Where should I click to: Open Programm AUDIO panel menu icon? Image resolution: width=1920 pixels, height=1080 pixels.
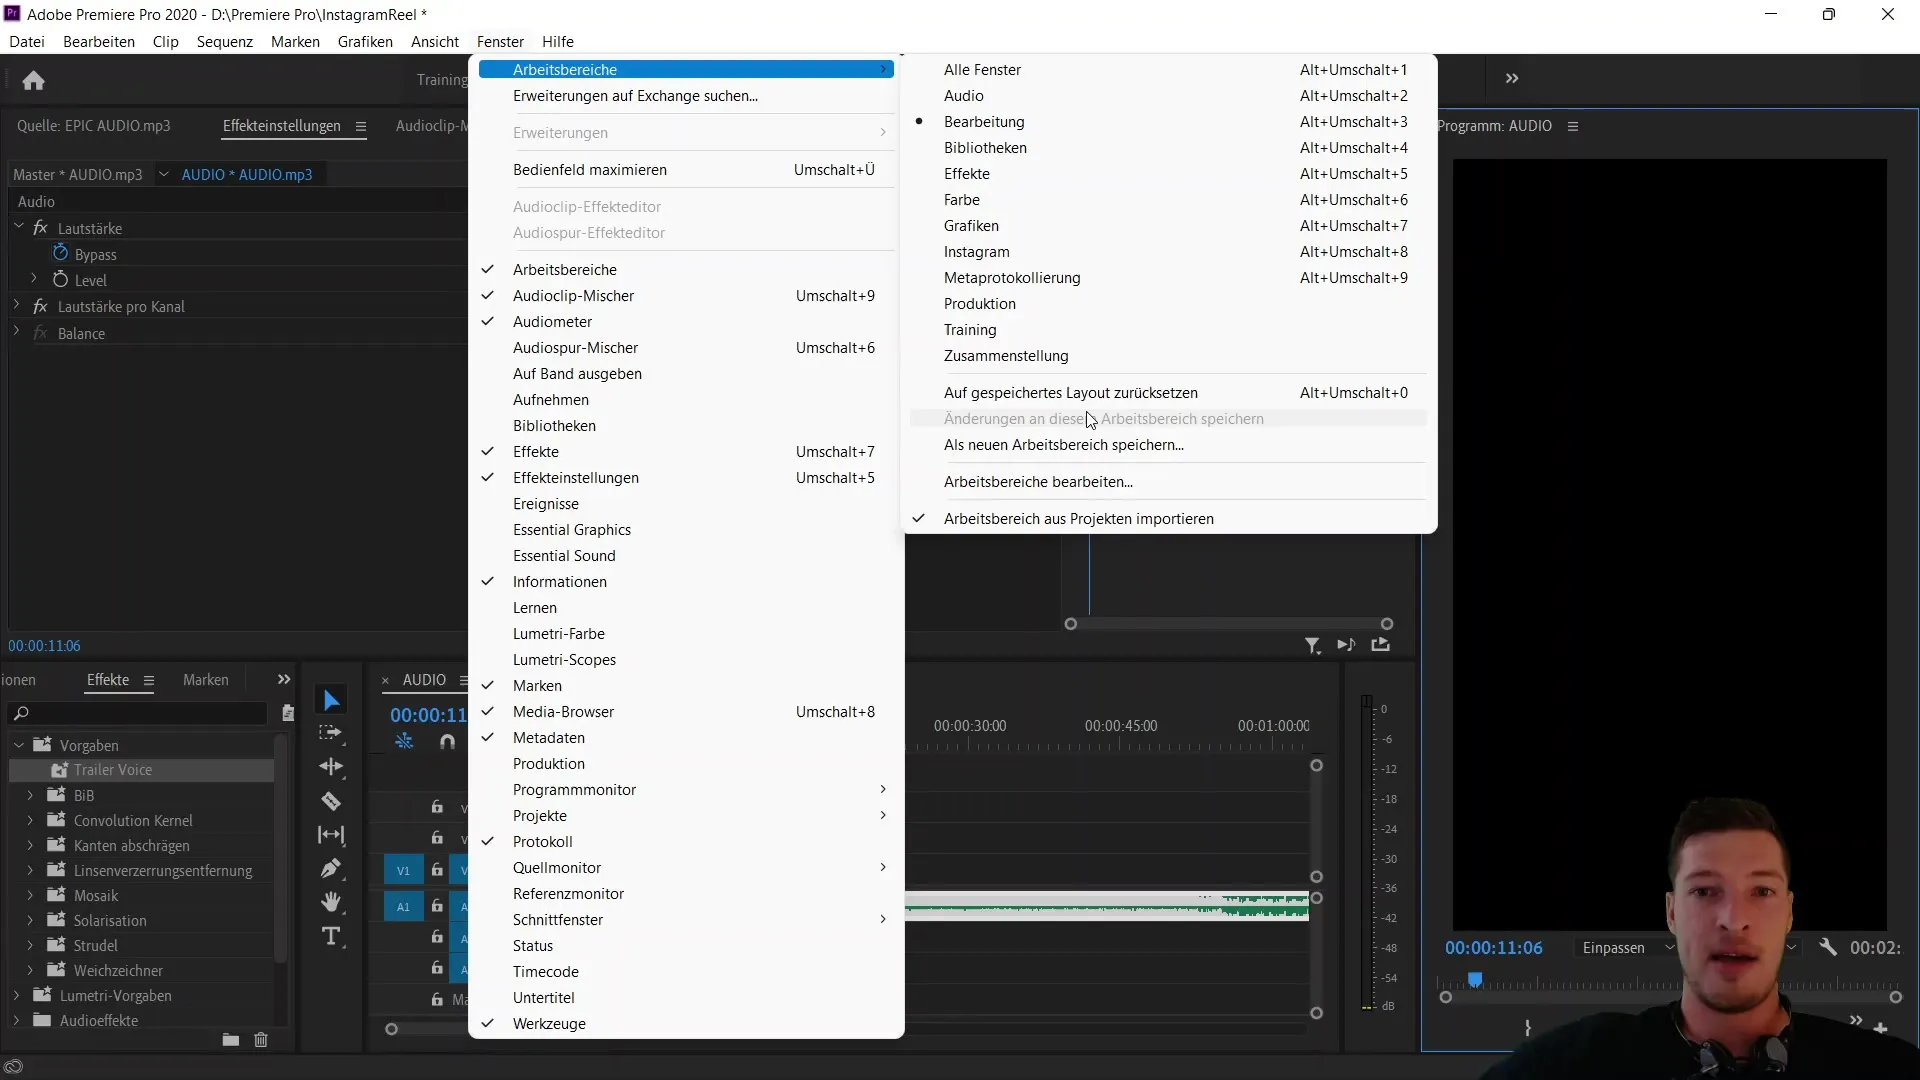[x=1573, y=126]
